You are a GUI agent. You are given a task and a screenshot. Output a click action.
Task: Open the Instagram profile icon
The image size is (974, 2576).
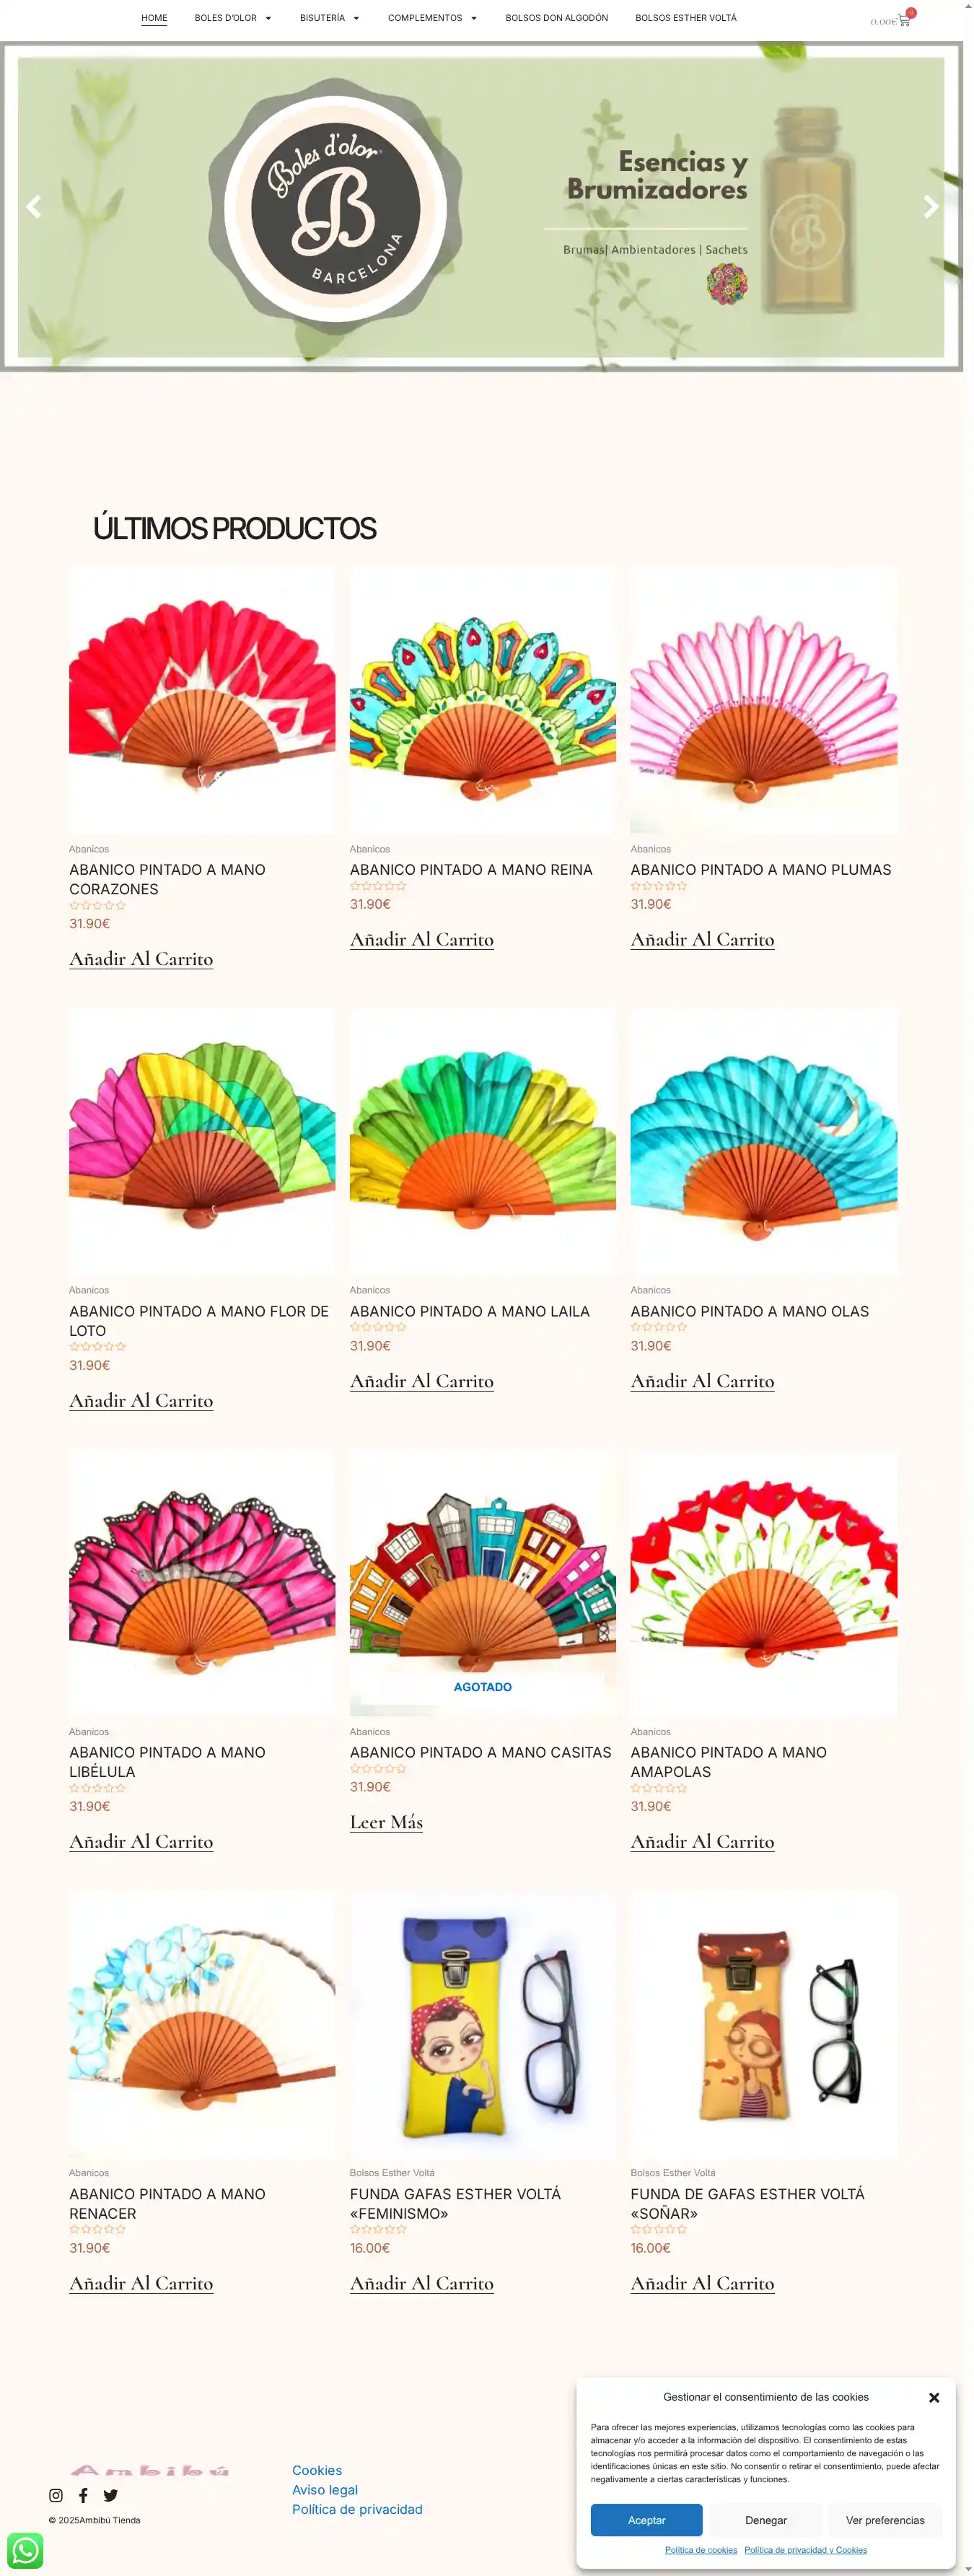point(56,2495)
